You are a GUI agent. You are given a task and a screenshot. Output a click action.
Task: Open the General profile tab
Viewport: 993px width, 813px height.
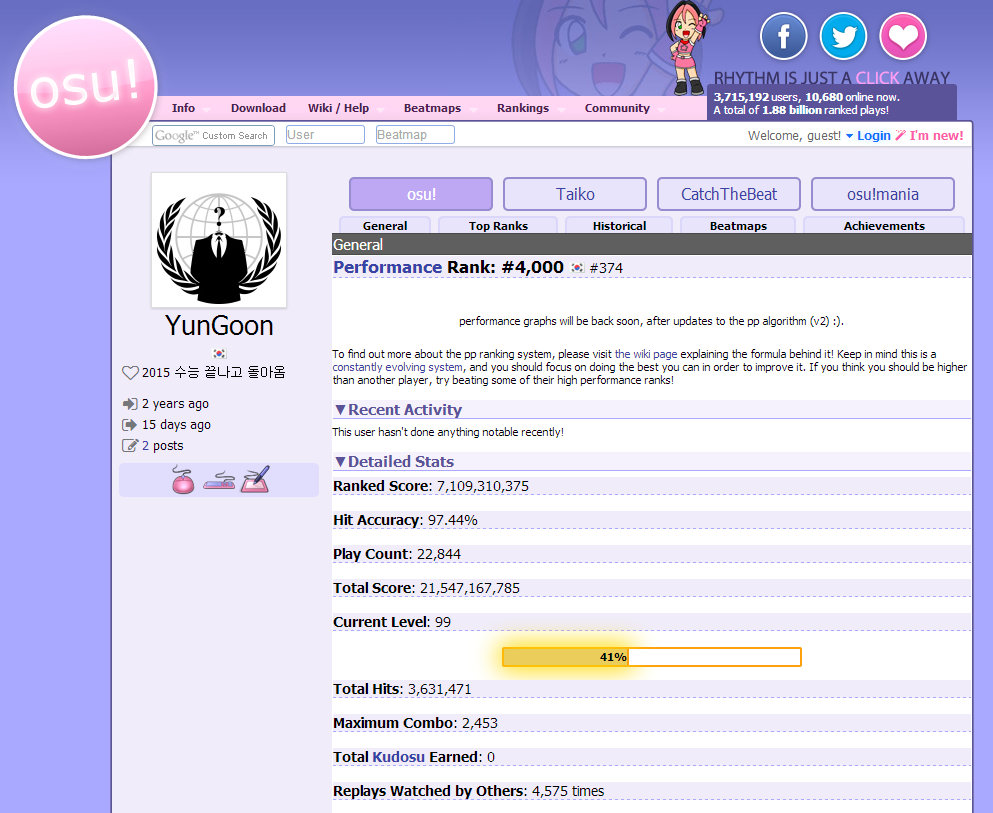(x=385, y=225)
